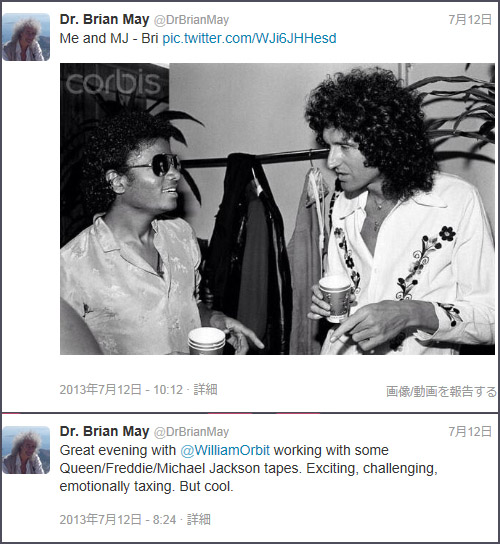Click the 詳細 details link of the 10:12 tweet
Image resolution: width=500 pixels, height=544 pixels.
205,390
